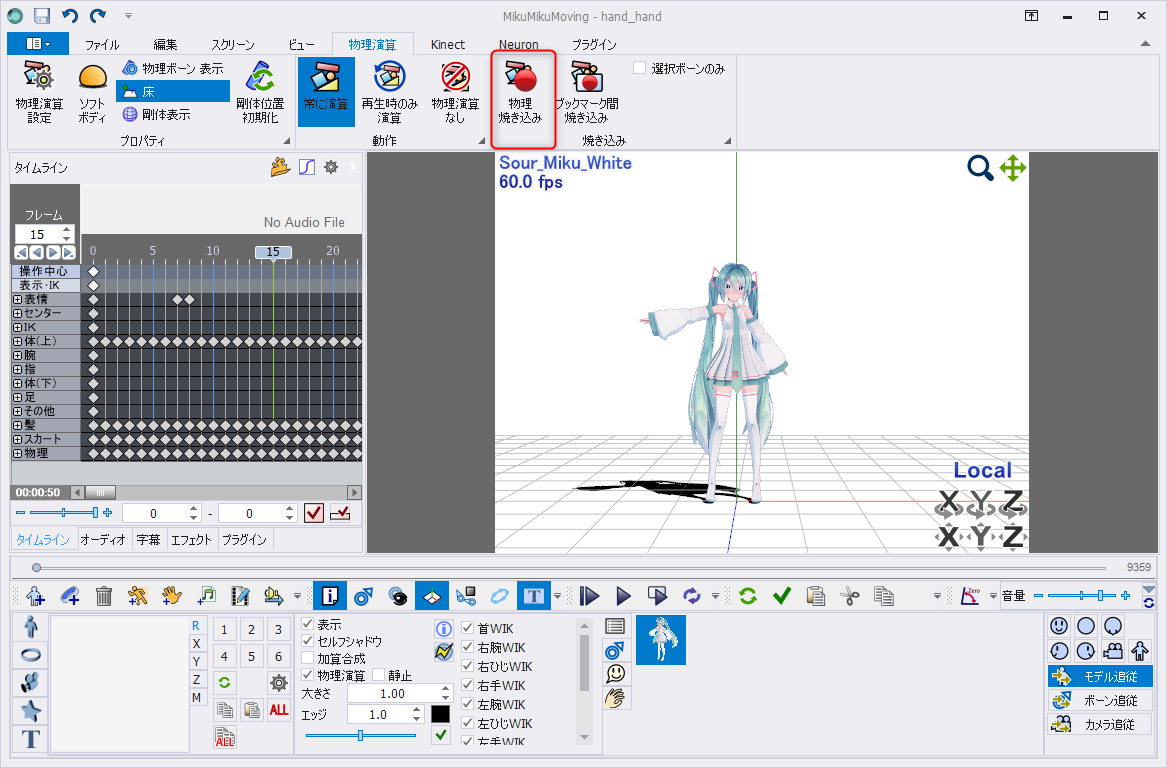Expand the 表情 timeline group

click(x=17, y=299)
